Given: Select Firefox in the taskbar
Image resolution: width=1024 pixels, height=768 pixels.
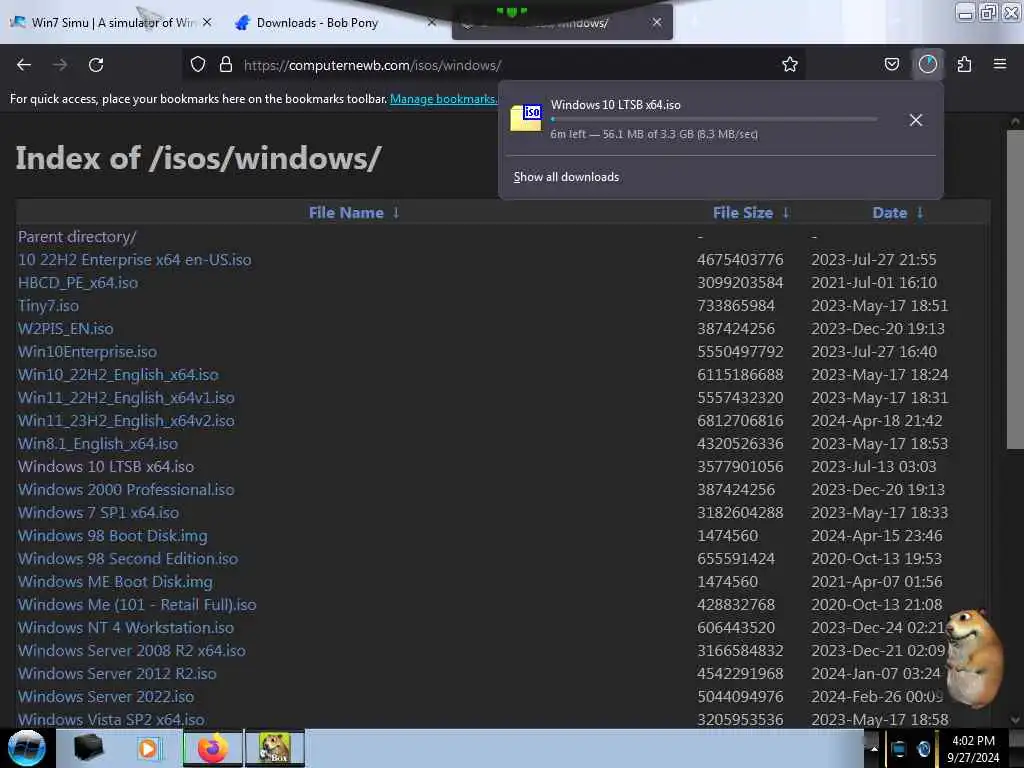Looking at the screenshot, I should coord(212,748).
